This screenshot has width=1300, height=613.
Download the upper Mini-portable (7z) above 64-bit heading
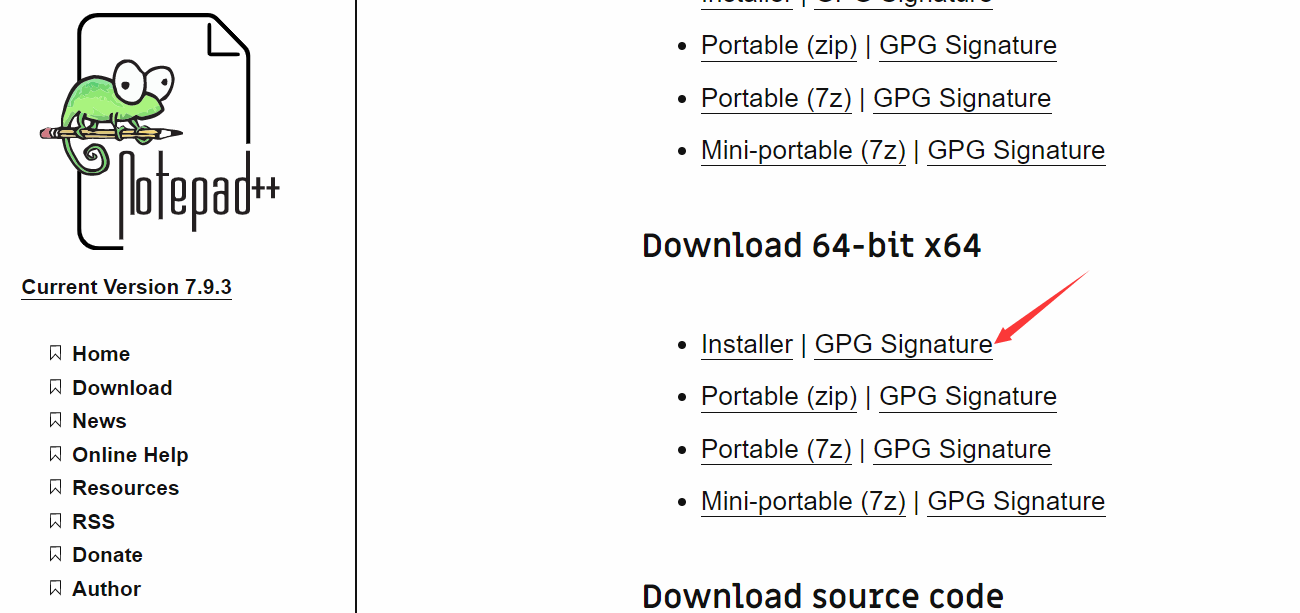pyautogui.click(x=803, y=150)
